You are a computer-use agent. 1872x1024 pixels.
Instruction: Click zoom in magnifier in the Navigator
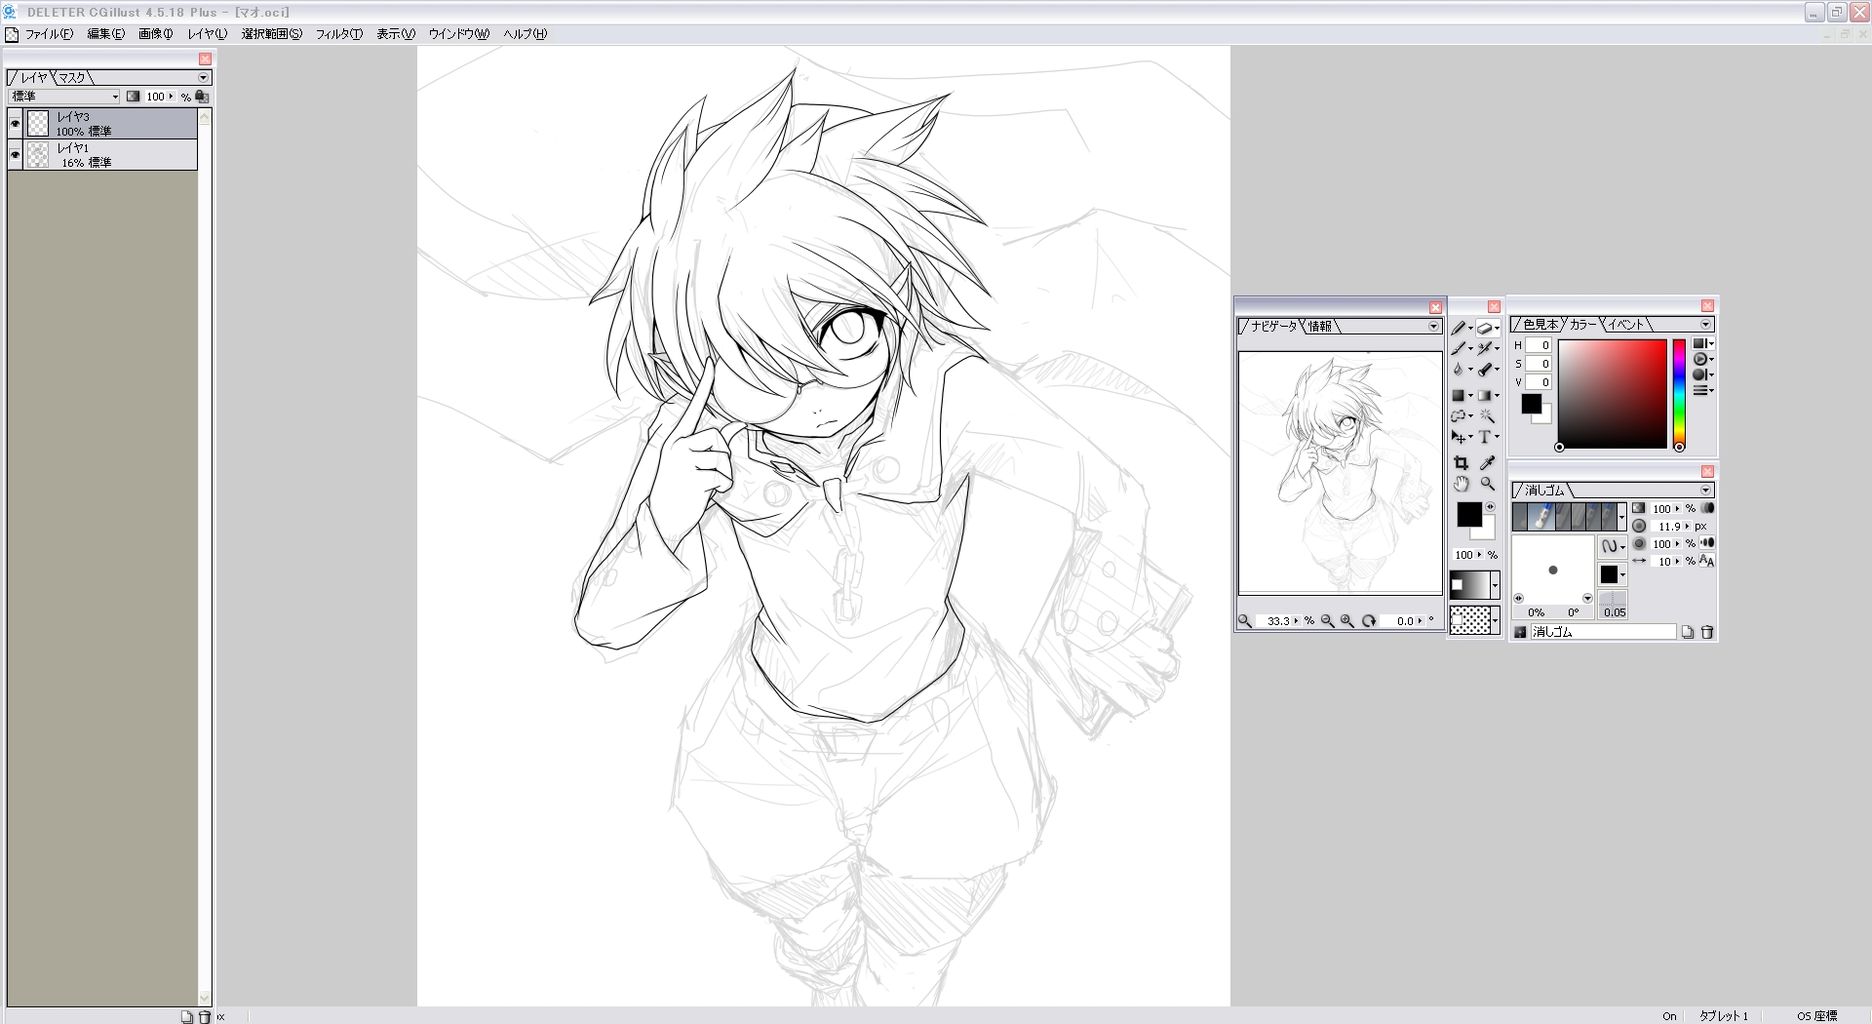[x=1347, y=621]
